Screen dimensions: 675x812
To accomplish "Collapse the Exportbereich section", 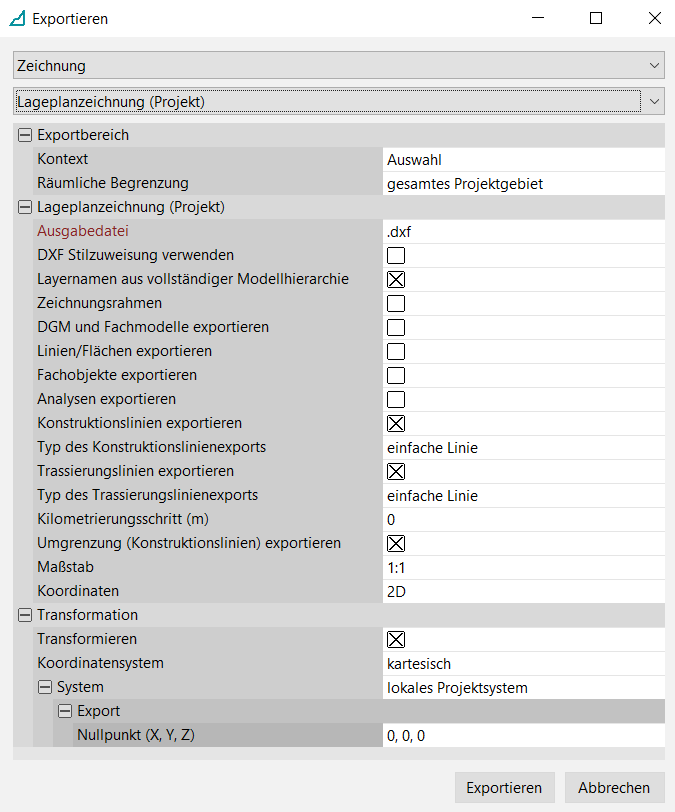I will click(24, 135).
